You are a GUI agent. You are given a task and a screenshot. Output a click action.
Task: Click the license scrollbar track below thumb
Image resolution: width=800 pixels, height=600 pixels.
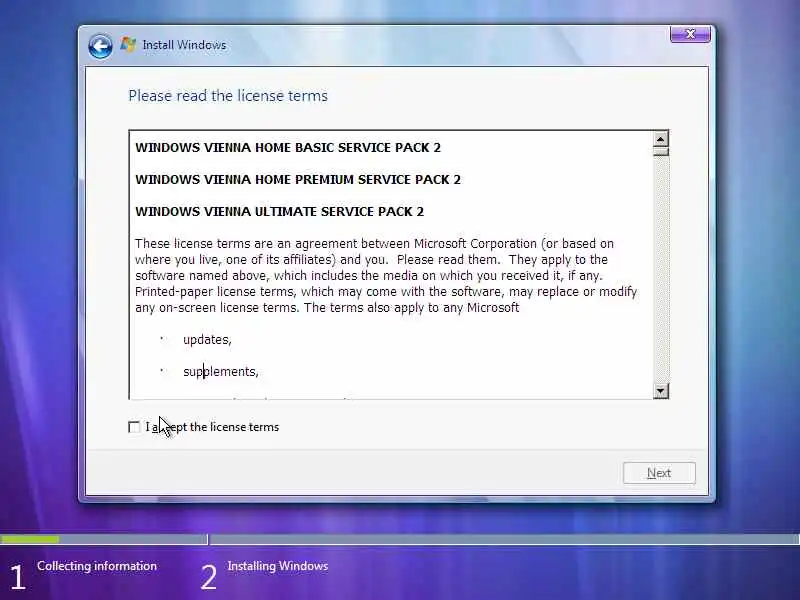pyautogui.click(x=661, y=270)
